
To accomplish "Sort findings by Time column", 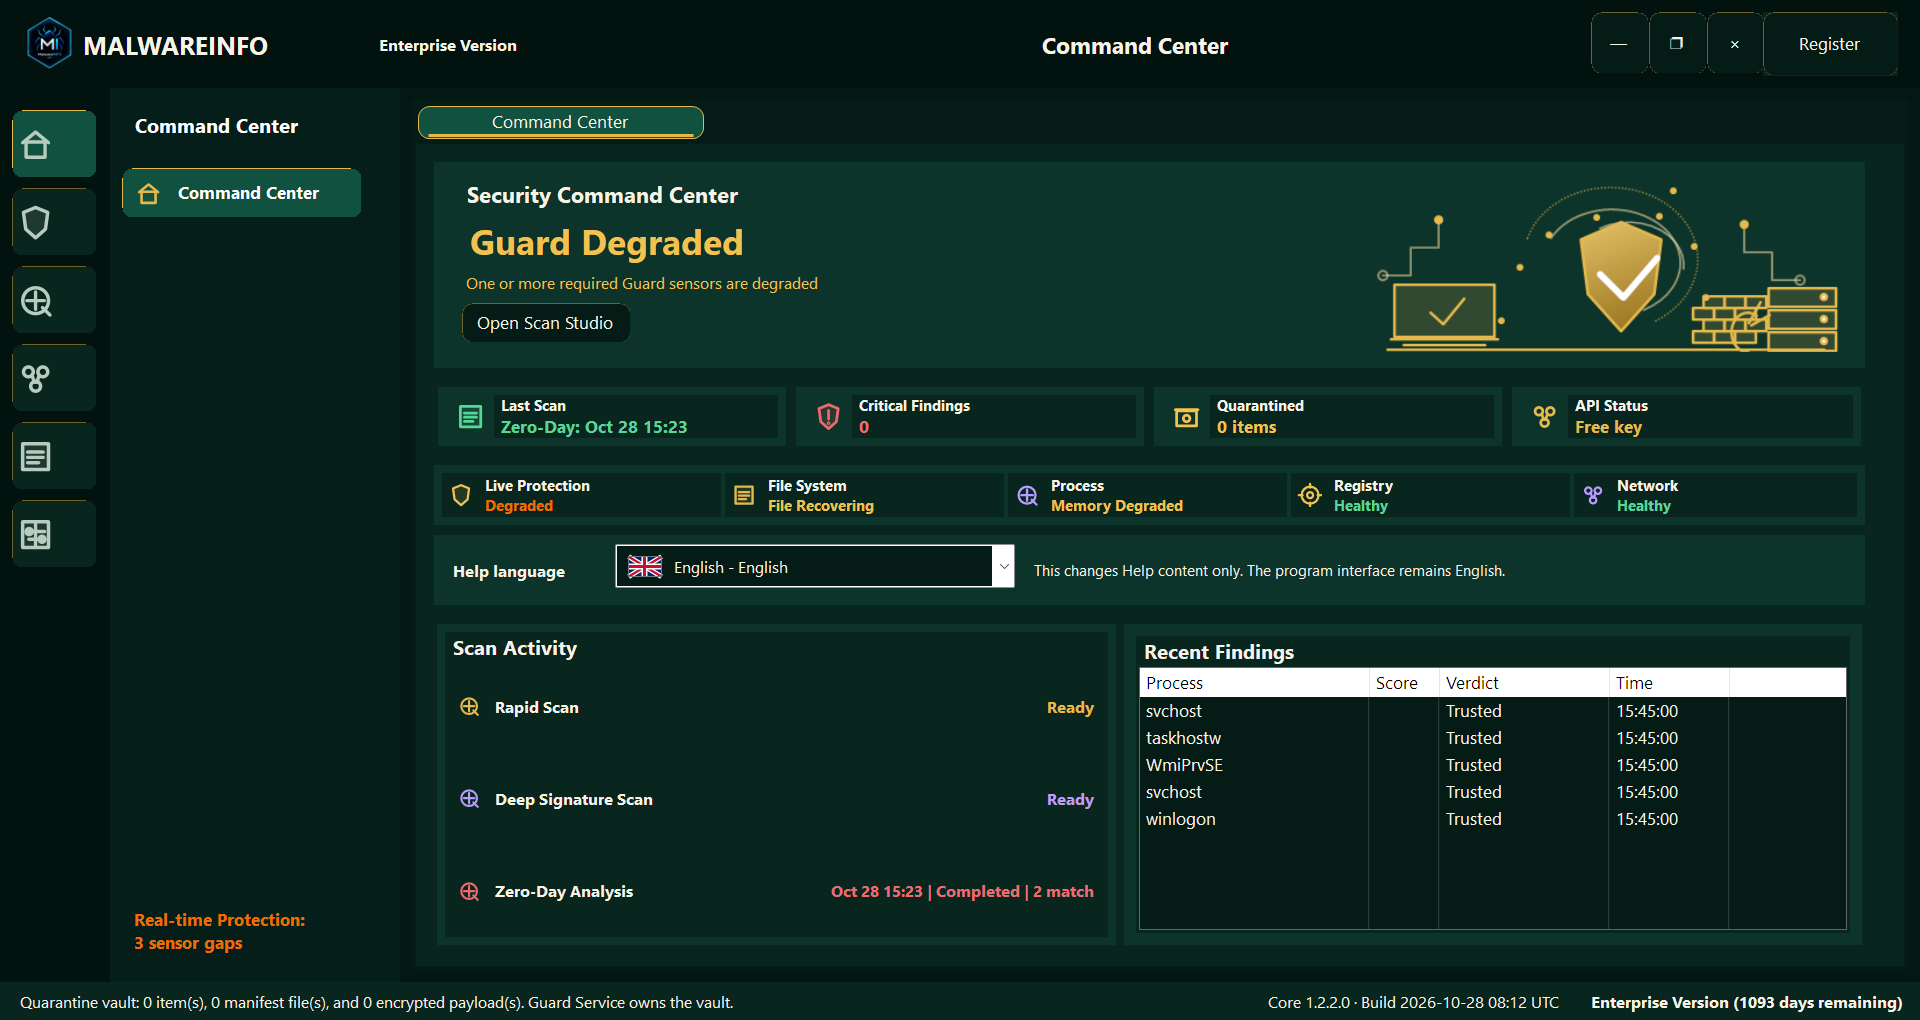I will coord(1669,683).
